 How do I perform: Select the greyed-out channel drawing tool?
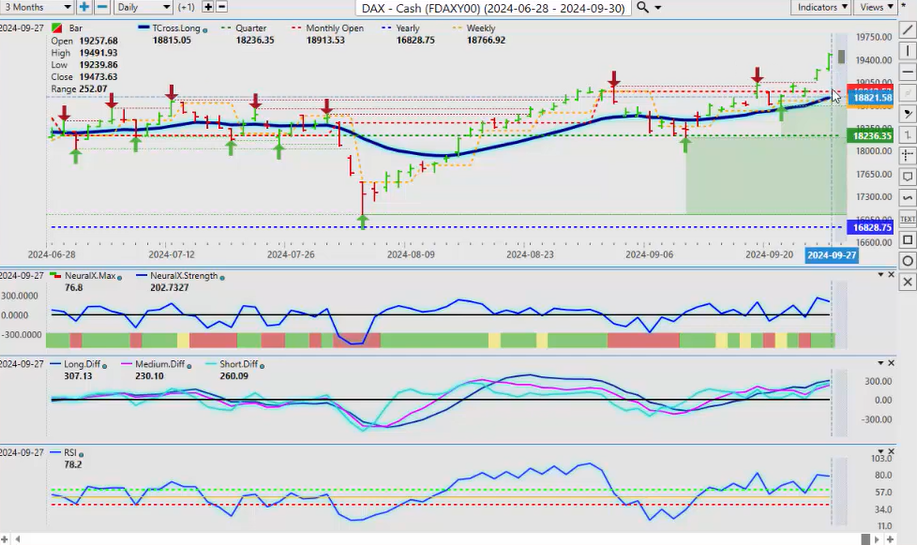[x=908, y=93]
